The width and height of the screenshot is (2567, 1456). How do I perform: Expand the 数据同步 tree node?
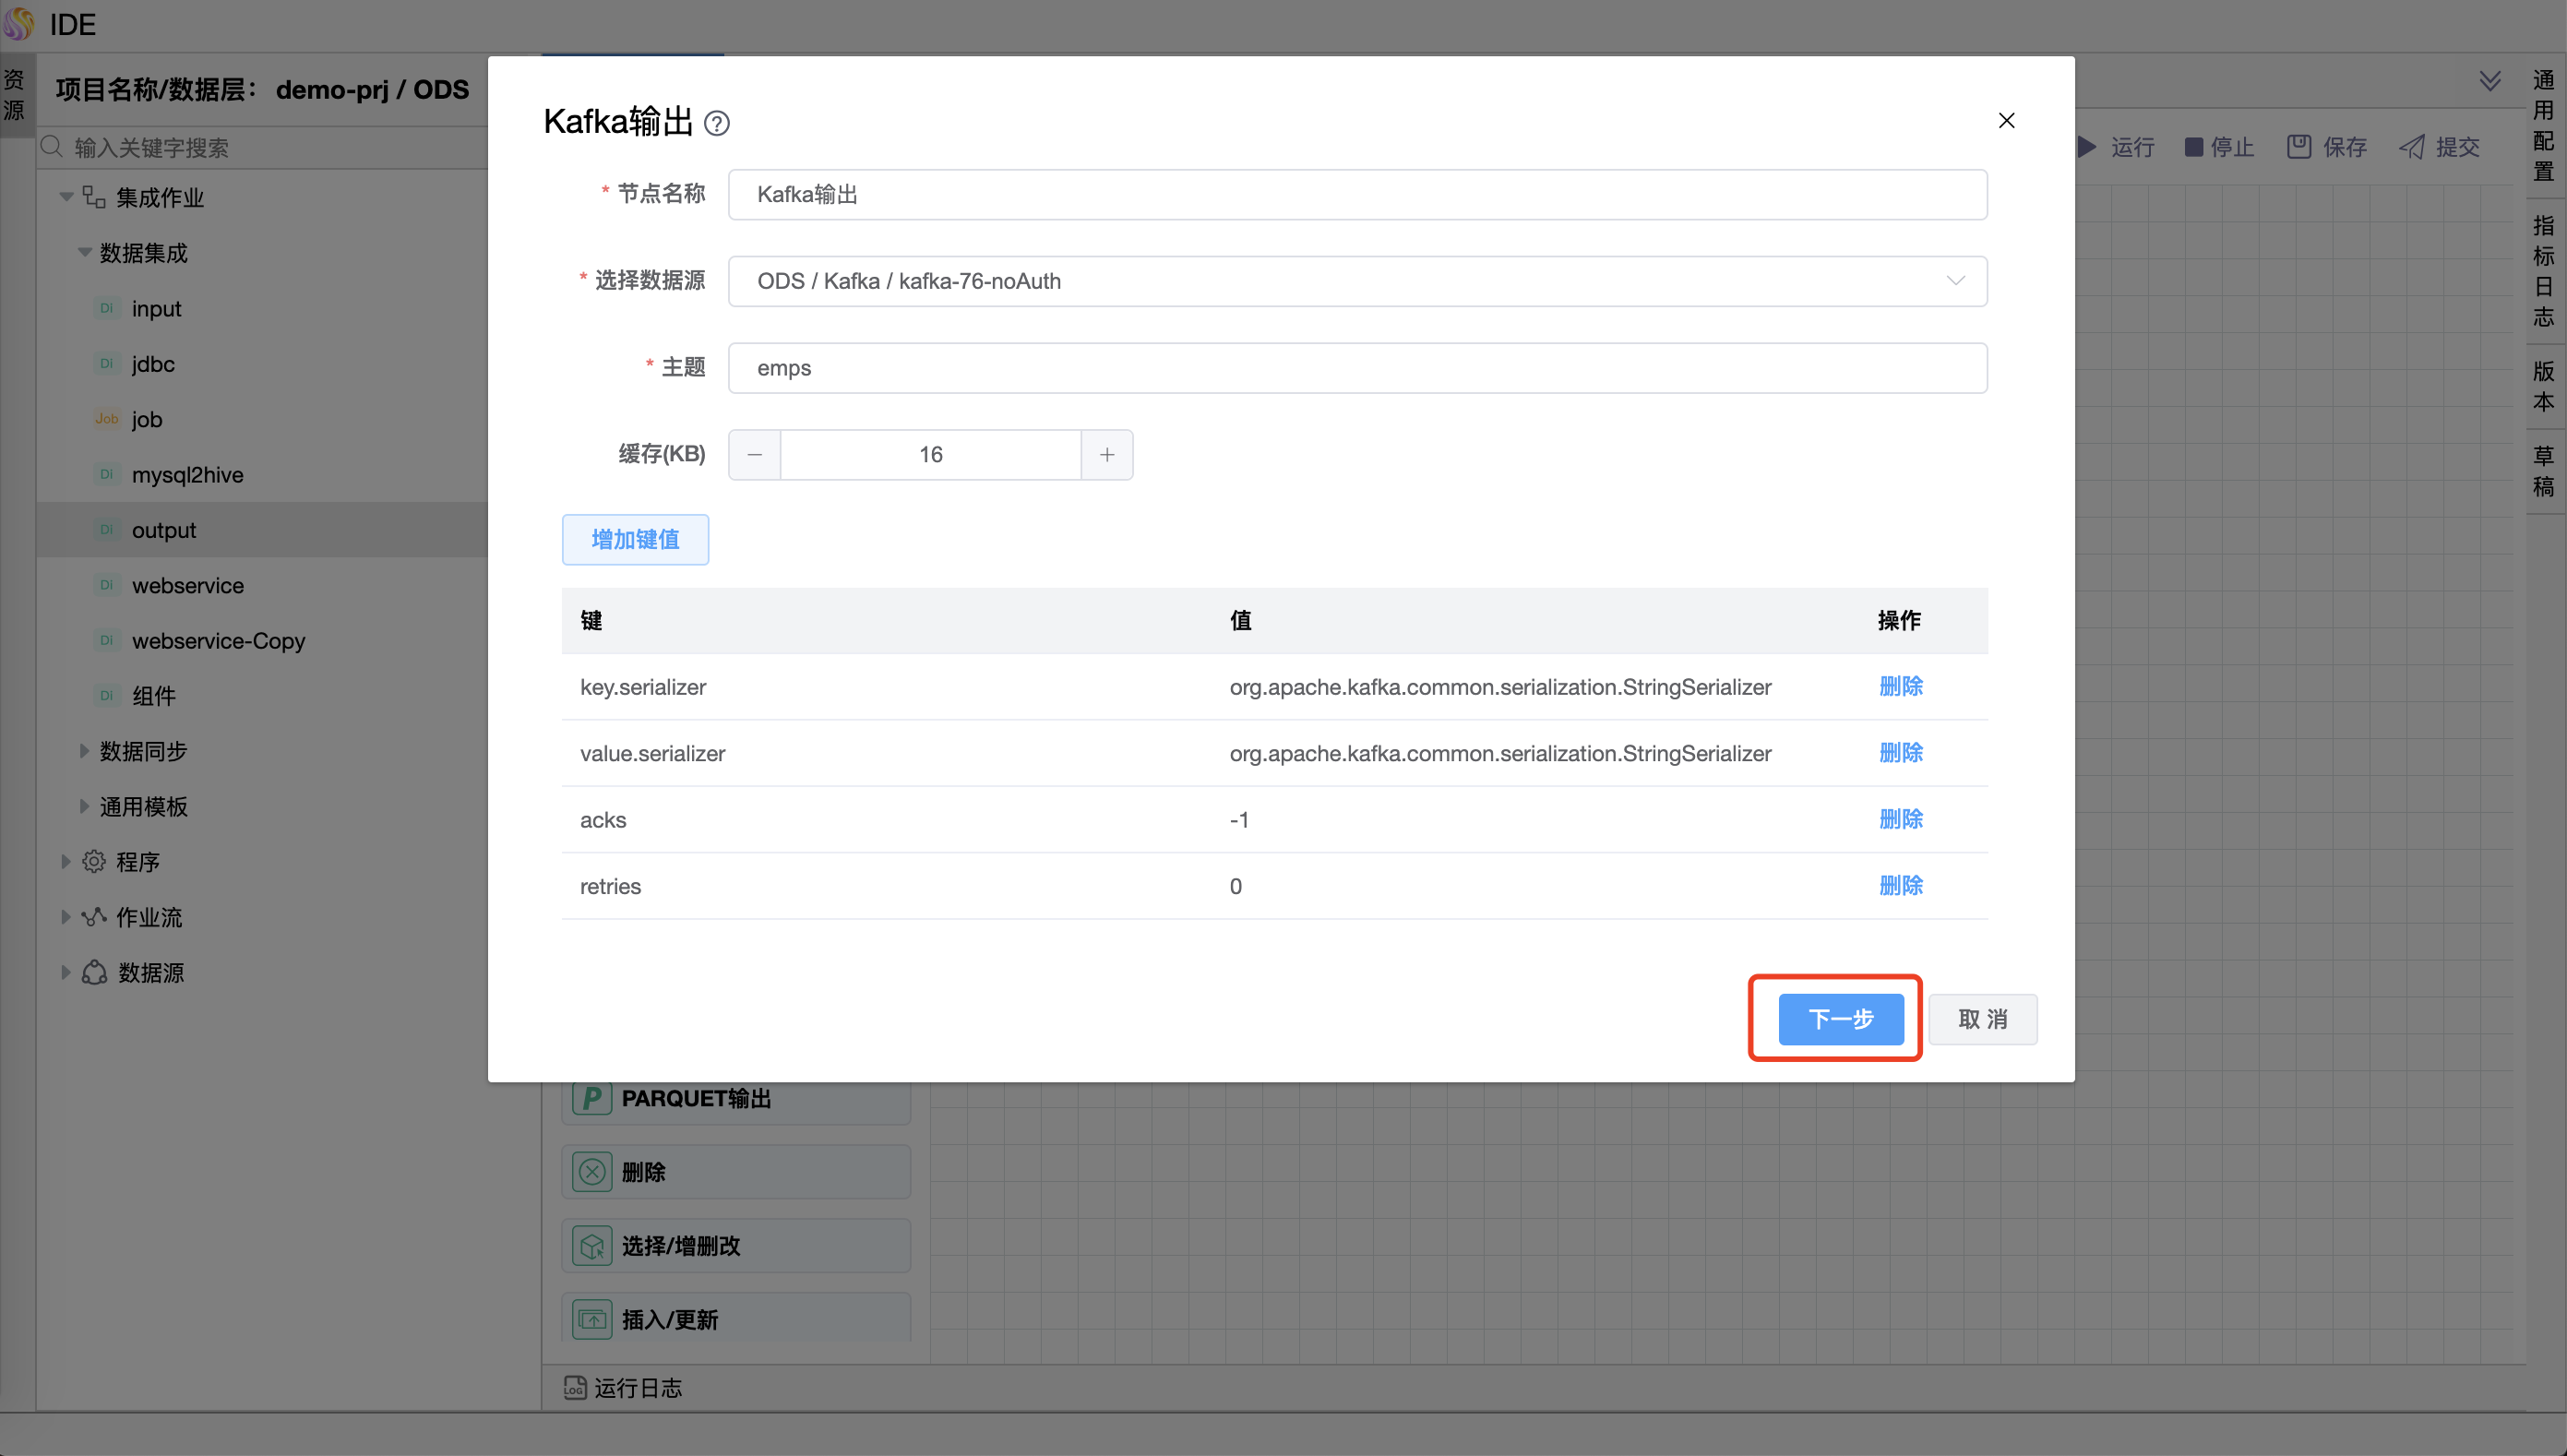84,751
